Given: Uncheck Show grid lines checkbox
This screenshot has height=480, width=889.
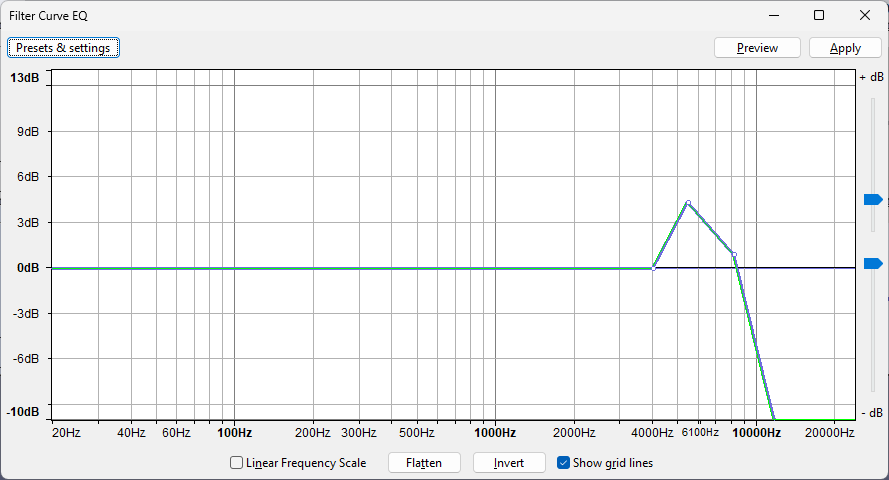Looking at the screenshot, I should [563, 463].
